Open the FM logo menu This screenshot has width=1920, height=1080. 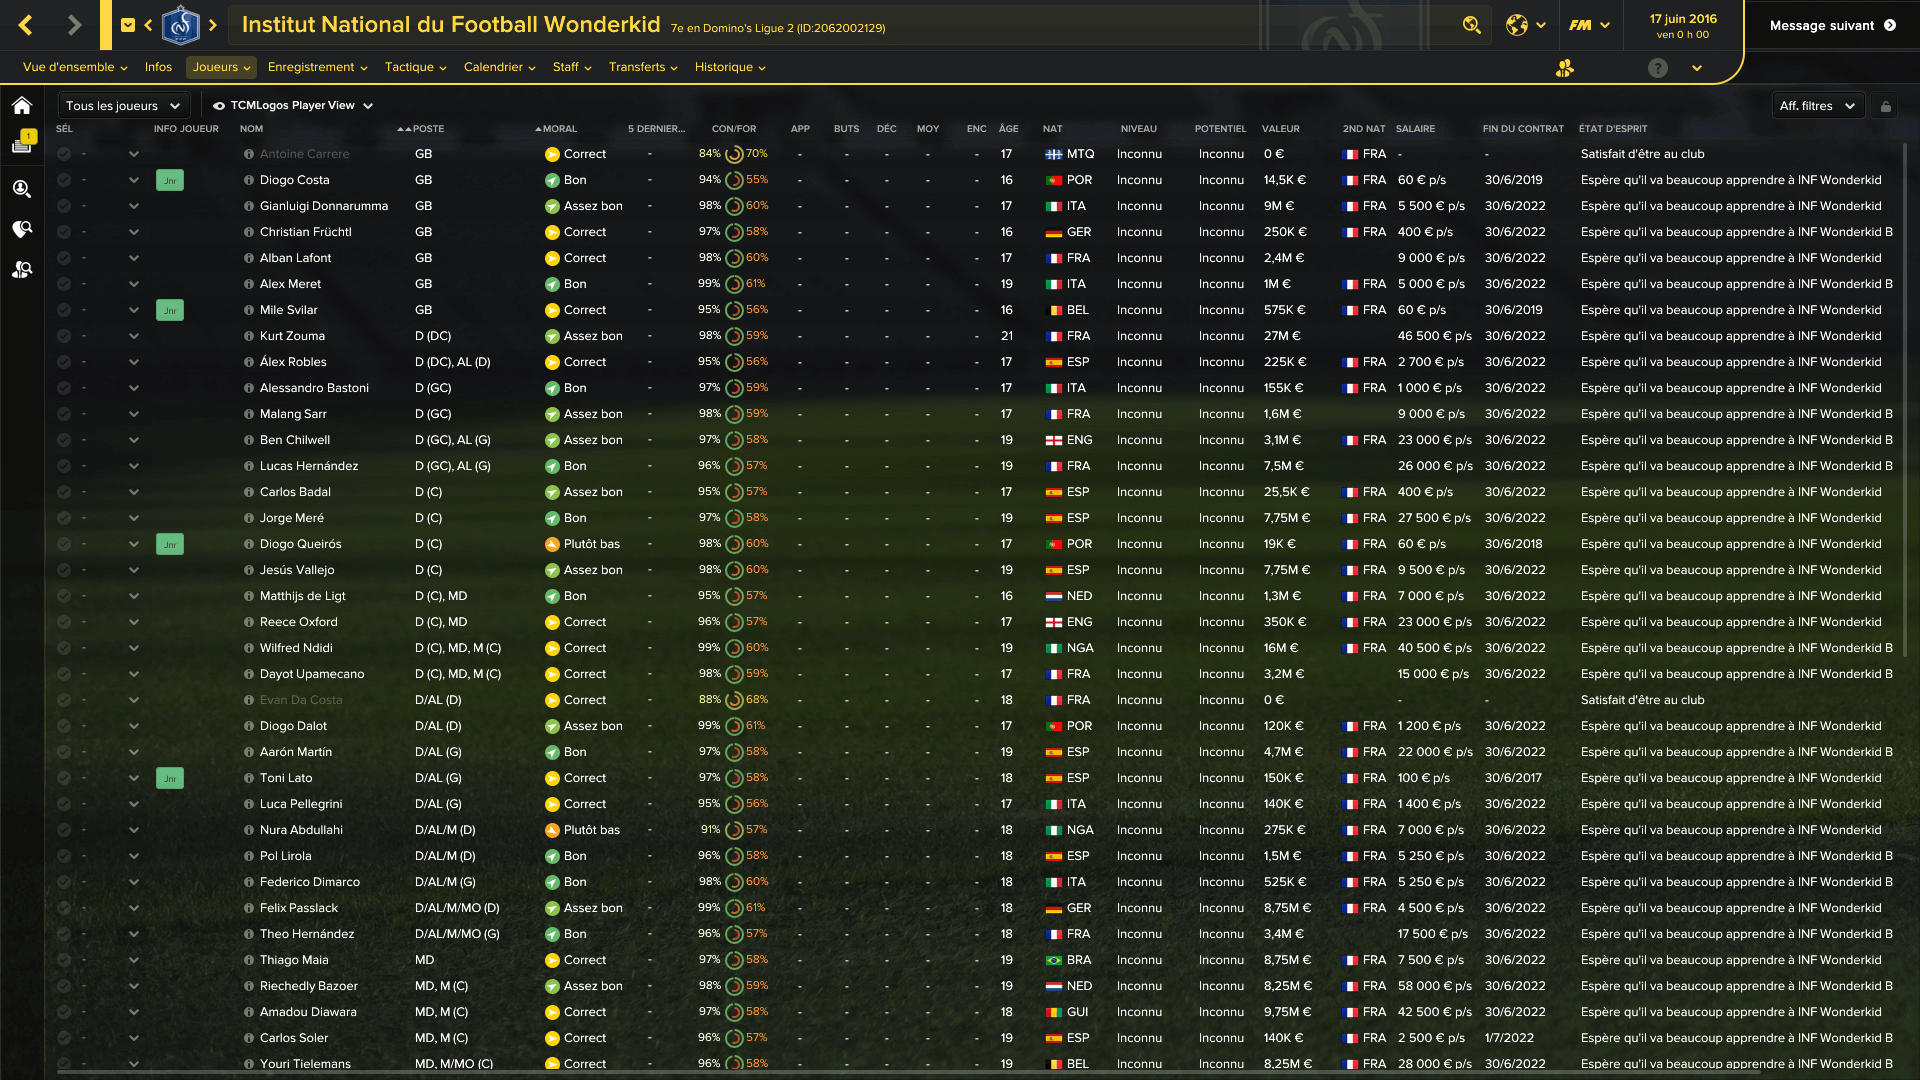pyautogui.click(x=1589, y=25)
